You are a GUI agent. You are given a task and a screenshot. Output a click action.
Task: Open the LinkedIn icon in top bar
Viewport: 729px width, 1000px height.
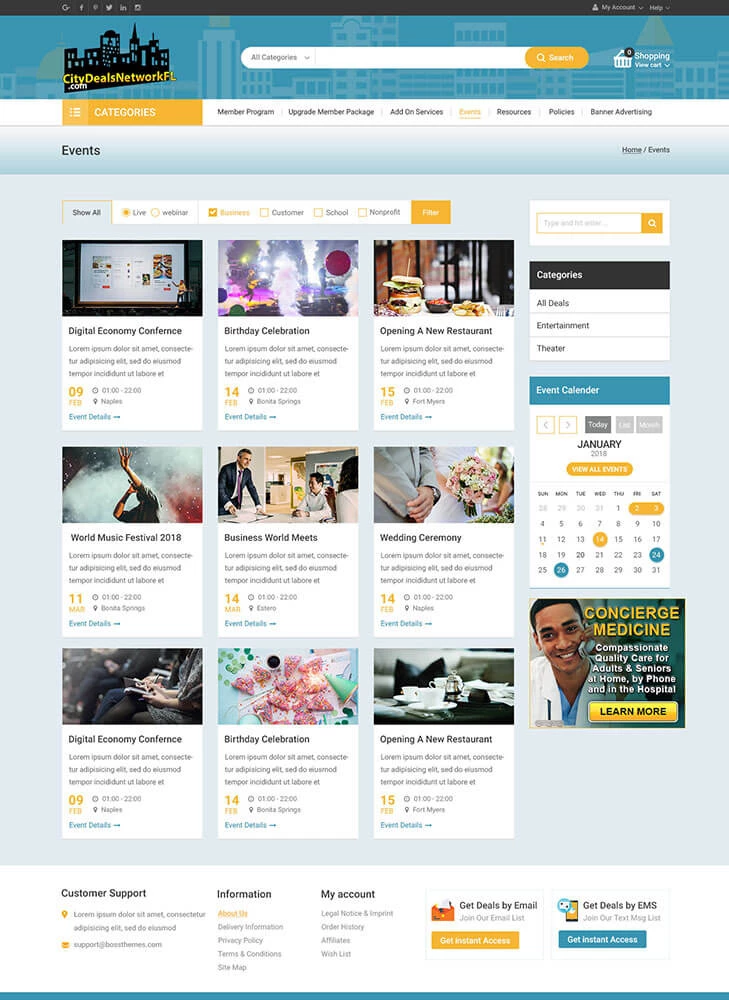pyautogui.click(x=123, y=8)
